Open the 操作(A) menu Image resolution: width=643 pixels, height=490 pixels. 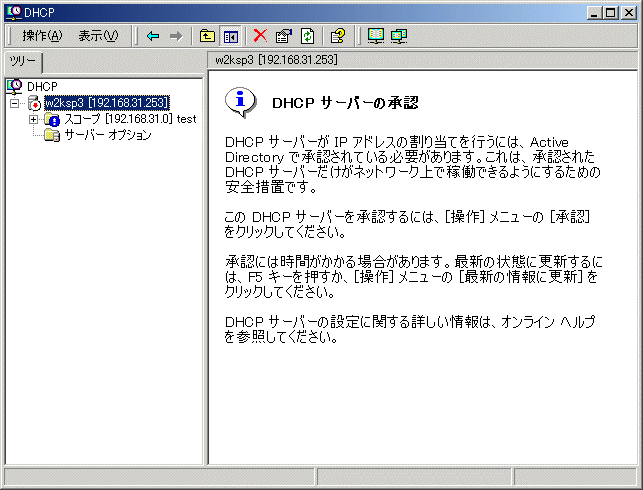(42, 36)
